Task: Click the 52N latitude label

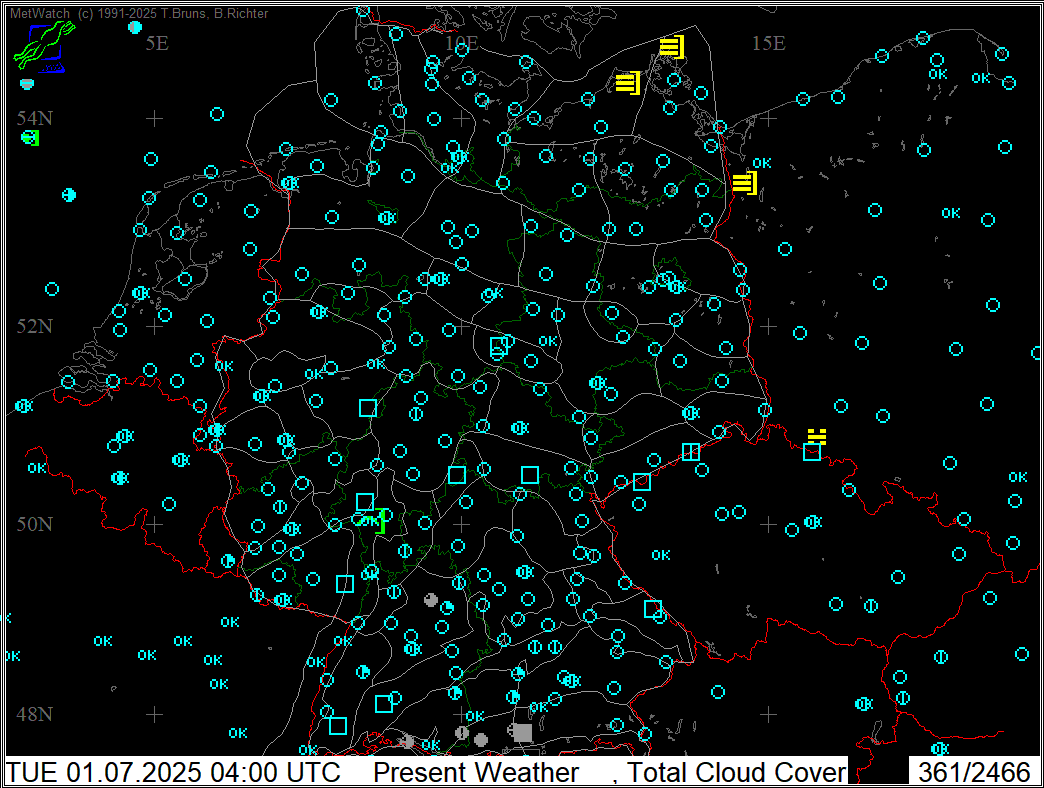Action: pos(35,326)
